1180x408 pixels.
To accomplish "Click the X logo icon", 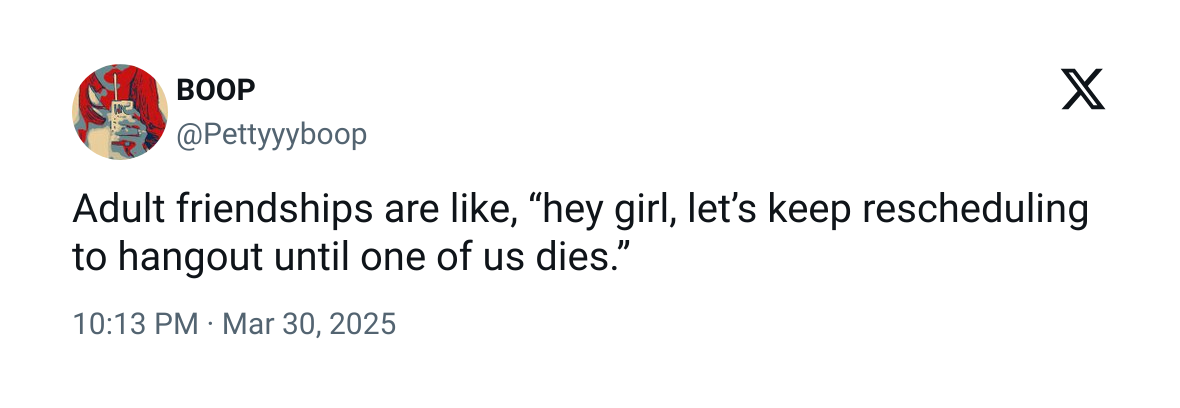I will tap(1083, 92).
